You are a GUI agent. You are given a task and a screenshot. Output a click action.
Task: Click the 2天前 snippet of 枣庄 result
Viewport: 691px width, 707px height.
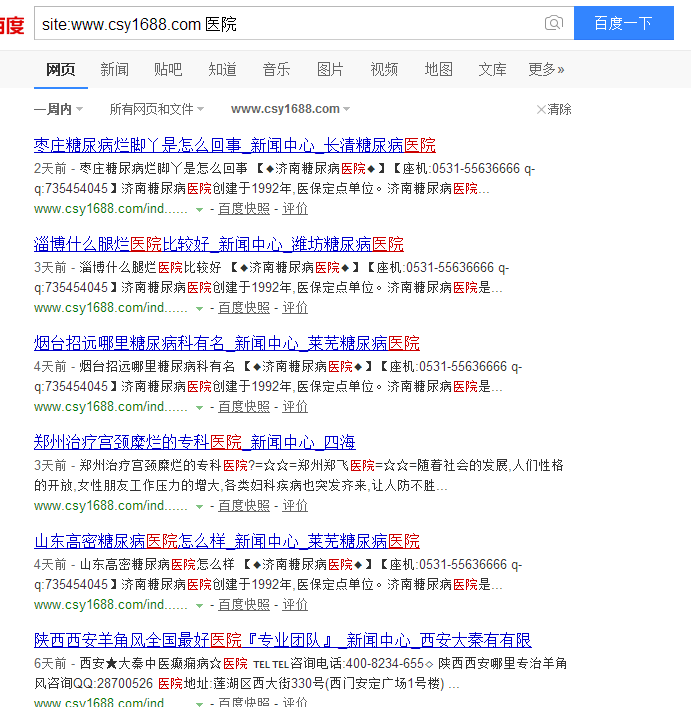point(284,179)
